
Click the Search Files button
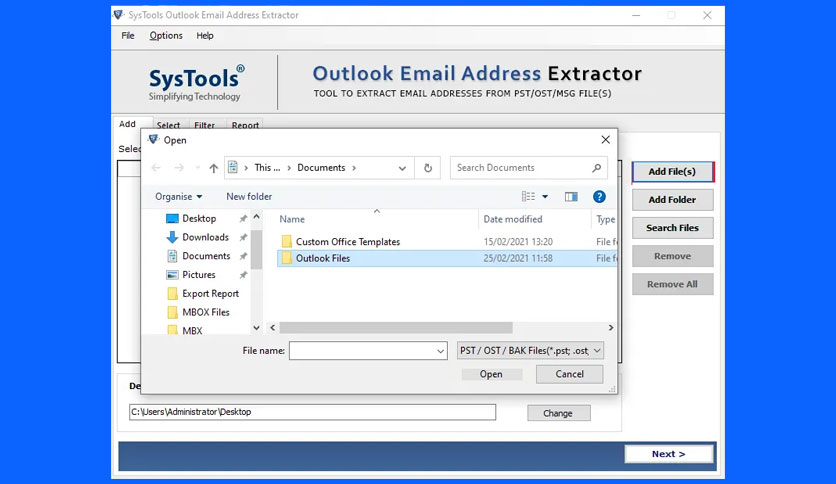(x=672, y=228)
